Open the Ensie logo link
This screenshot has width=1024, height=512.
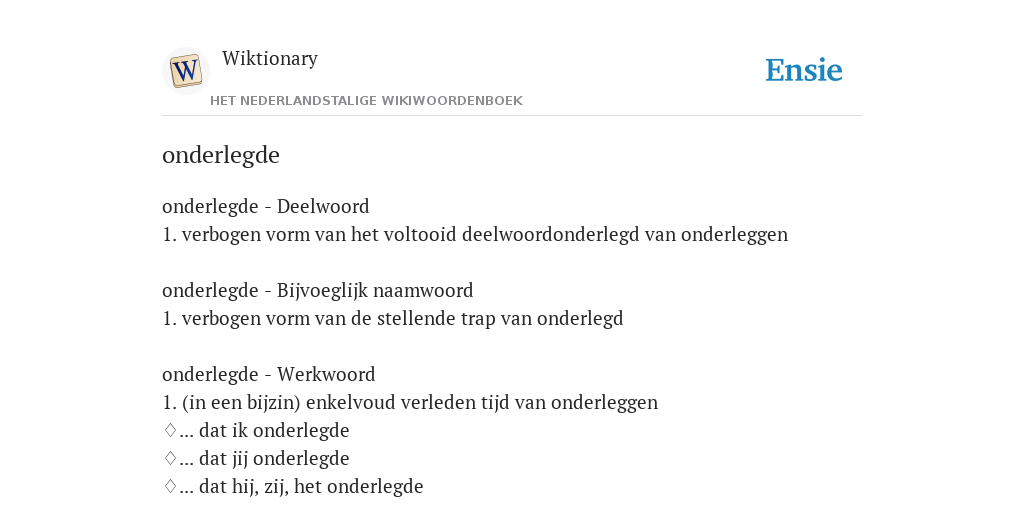click(804, 71)
